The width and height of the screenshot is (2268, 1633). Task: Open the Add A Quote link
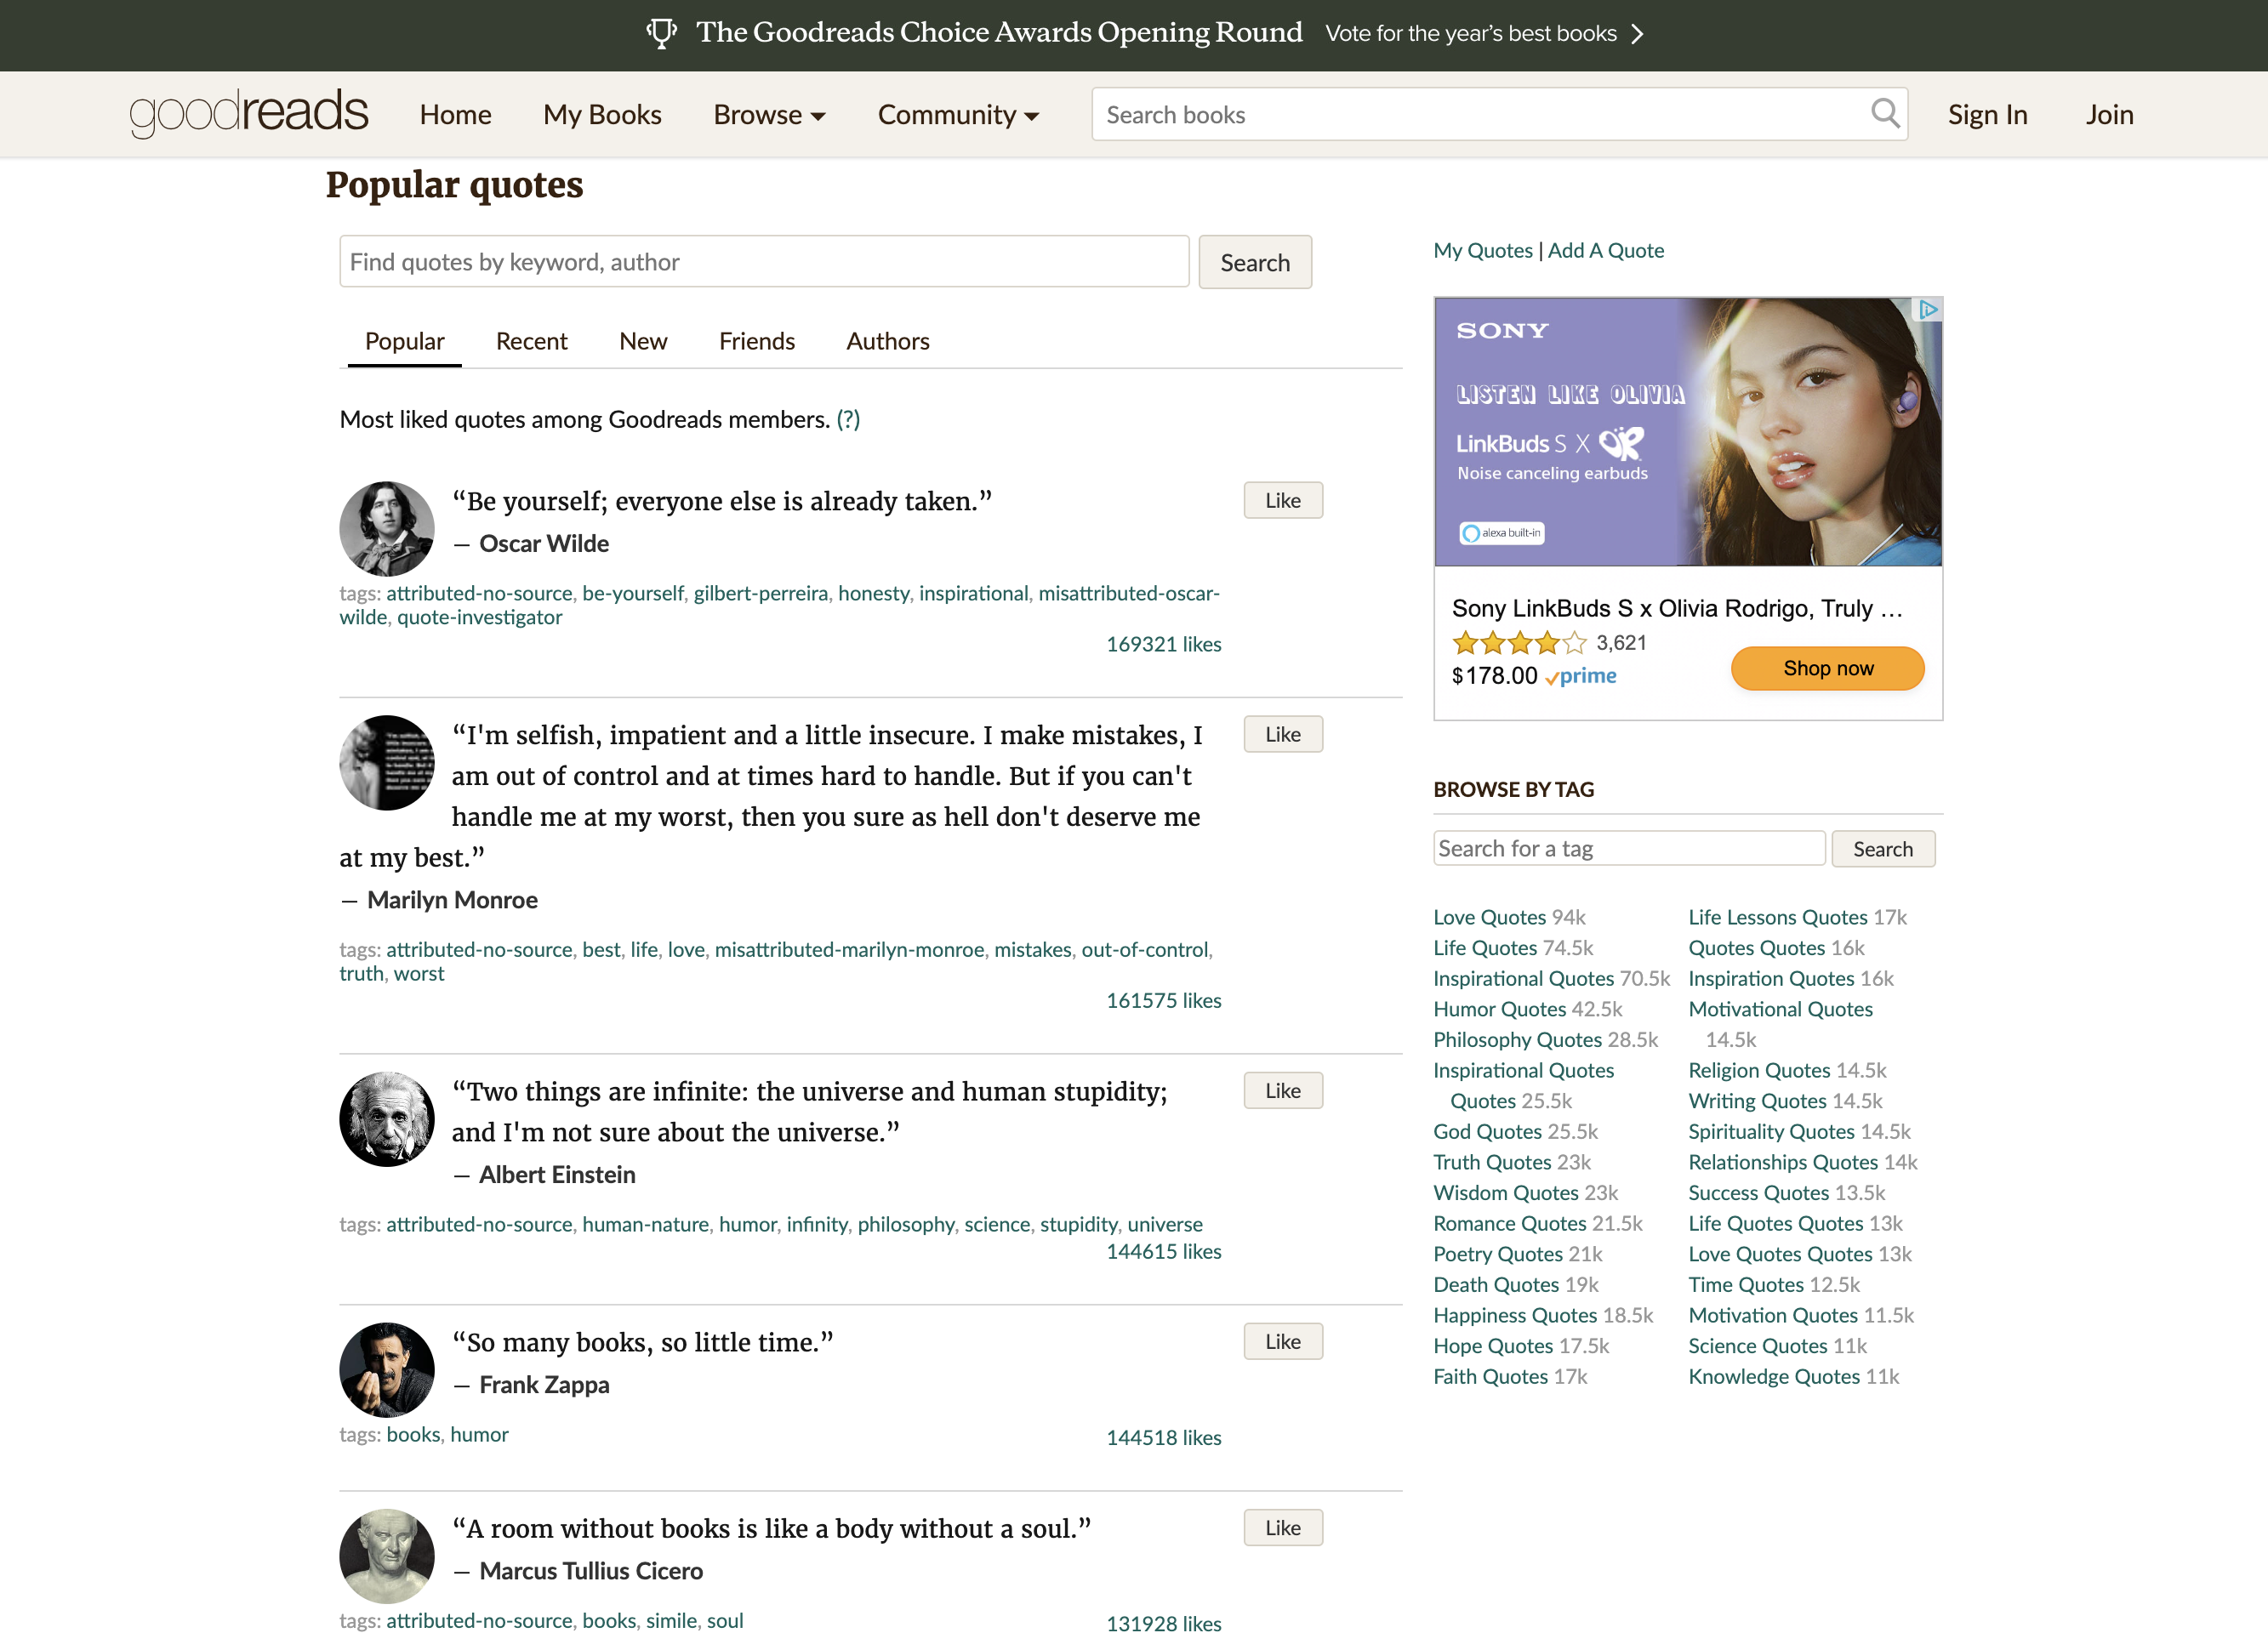pos(1606,250)
